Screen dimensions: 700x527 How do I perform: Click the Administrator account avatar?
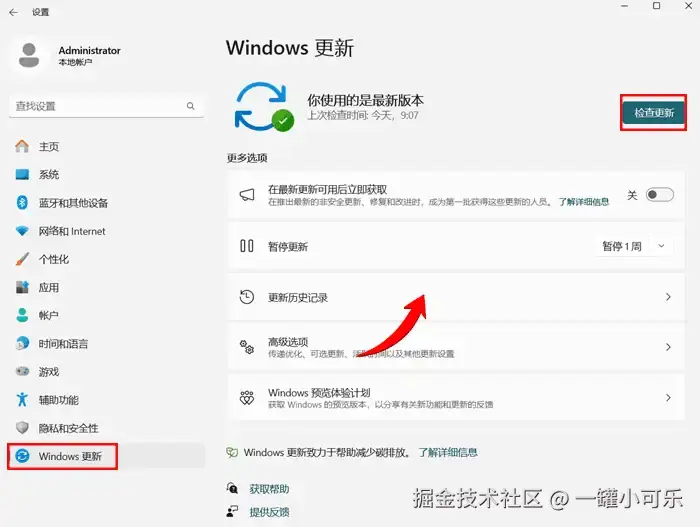pos(29,55)
